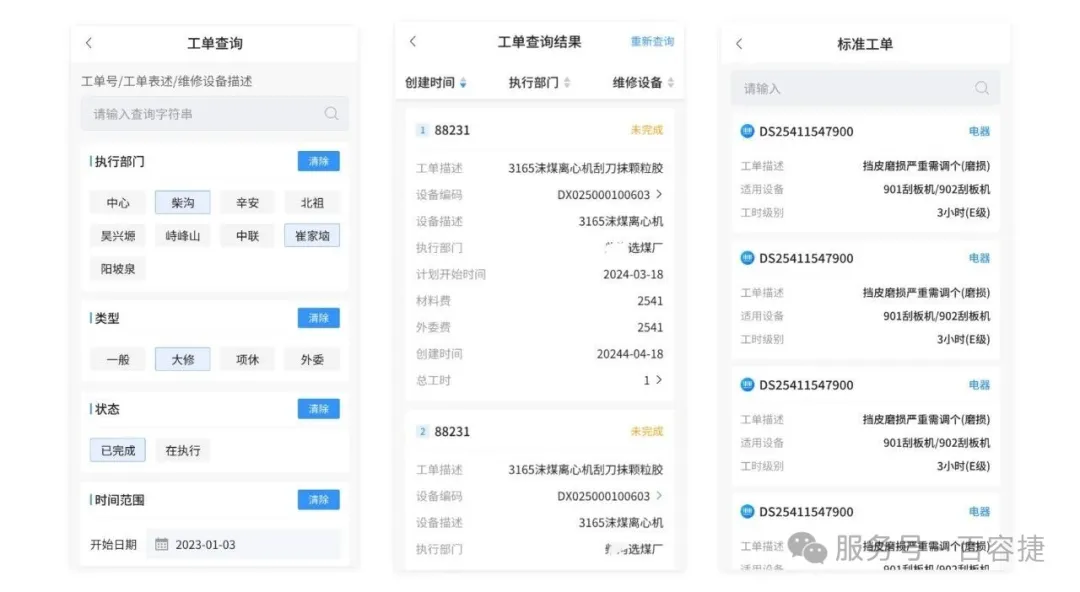Viewport: 1080px width, 592px height.
Task: Expand 设备编码 chevron in first work order
Action: pyautogui.click(x=659, y=195)
